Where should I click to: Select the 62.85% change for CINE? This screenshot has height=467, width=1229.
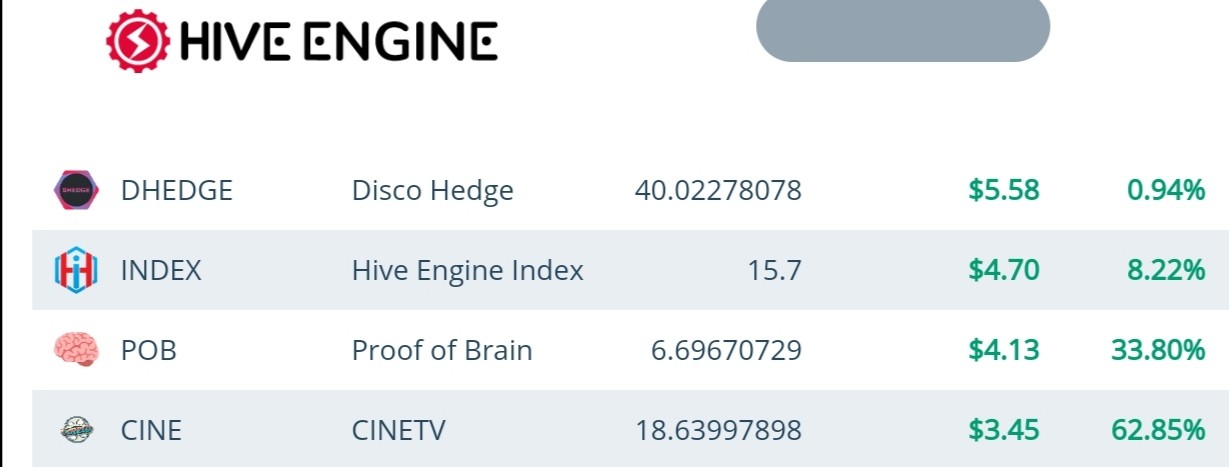click(x=1158, y=430)
